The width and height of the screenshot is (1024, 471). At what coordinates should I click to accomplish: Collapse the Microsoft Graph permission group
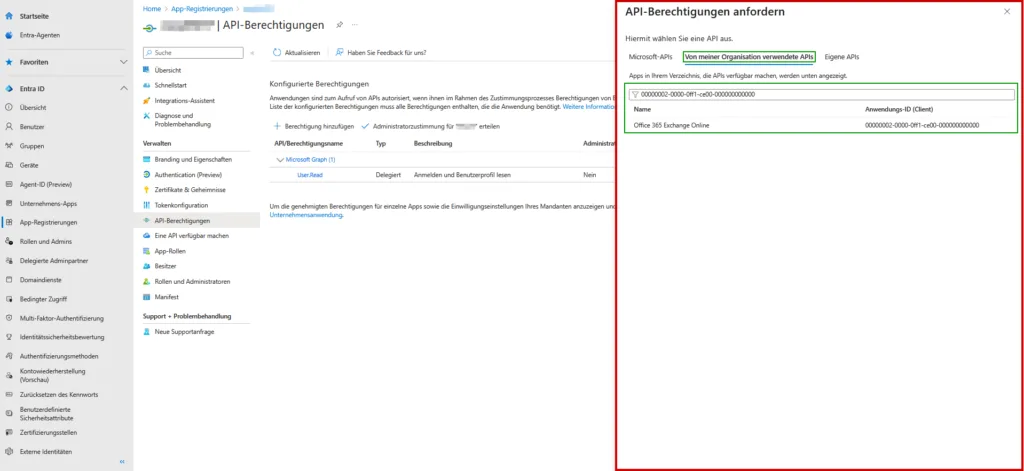(x=280, y=160)
